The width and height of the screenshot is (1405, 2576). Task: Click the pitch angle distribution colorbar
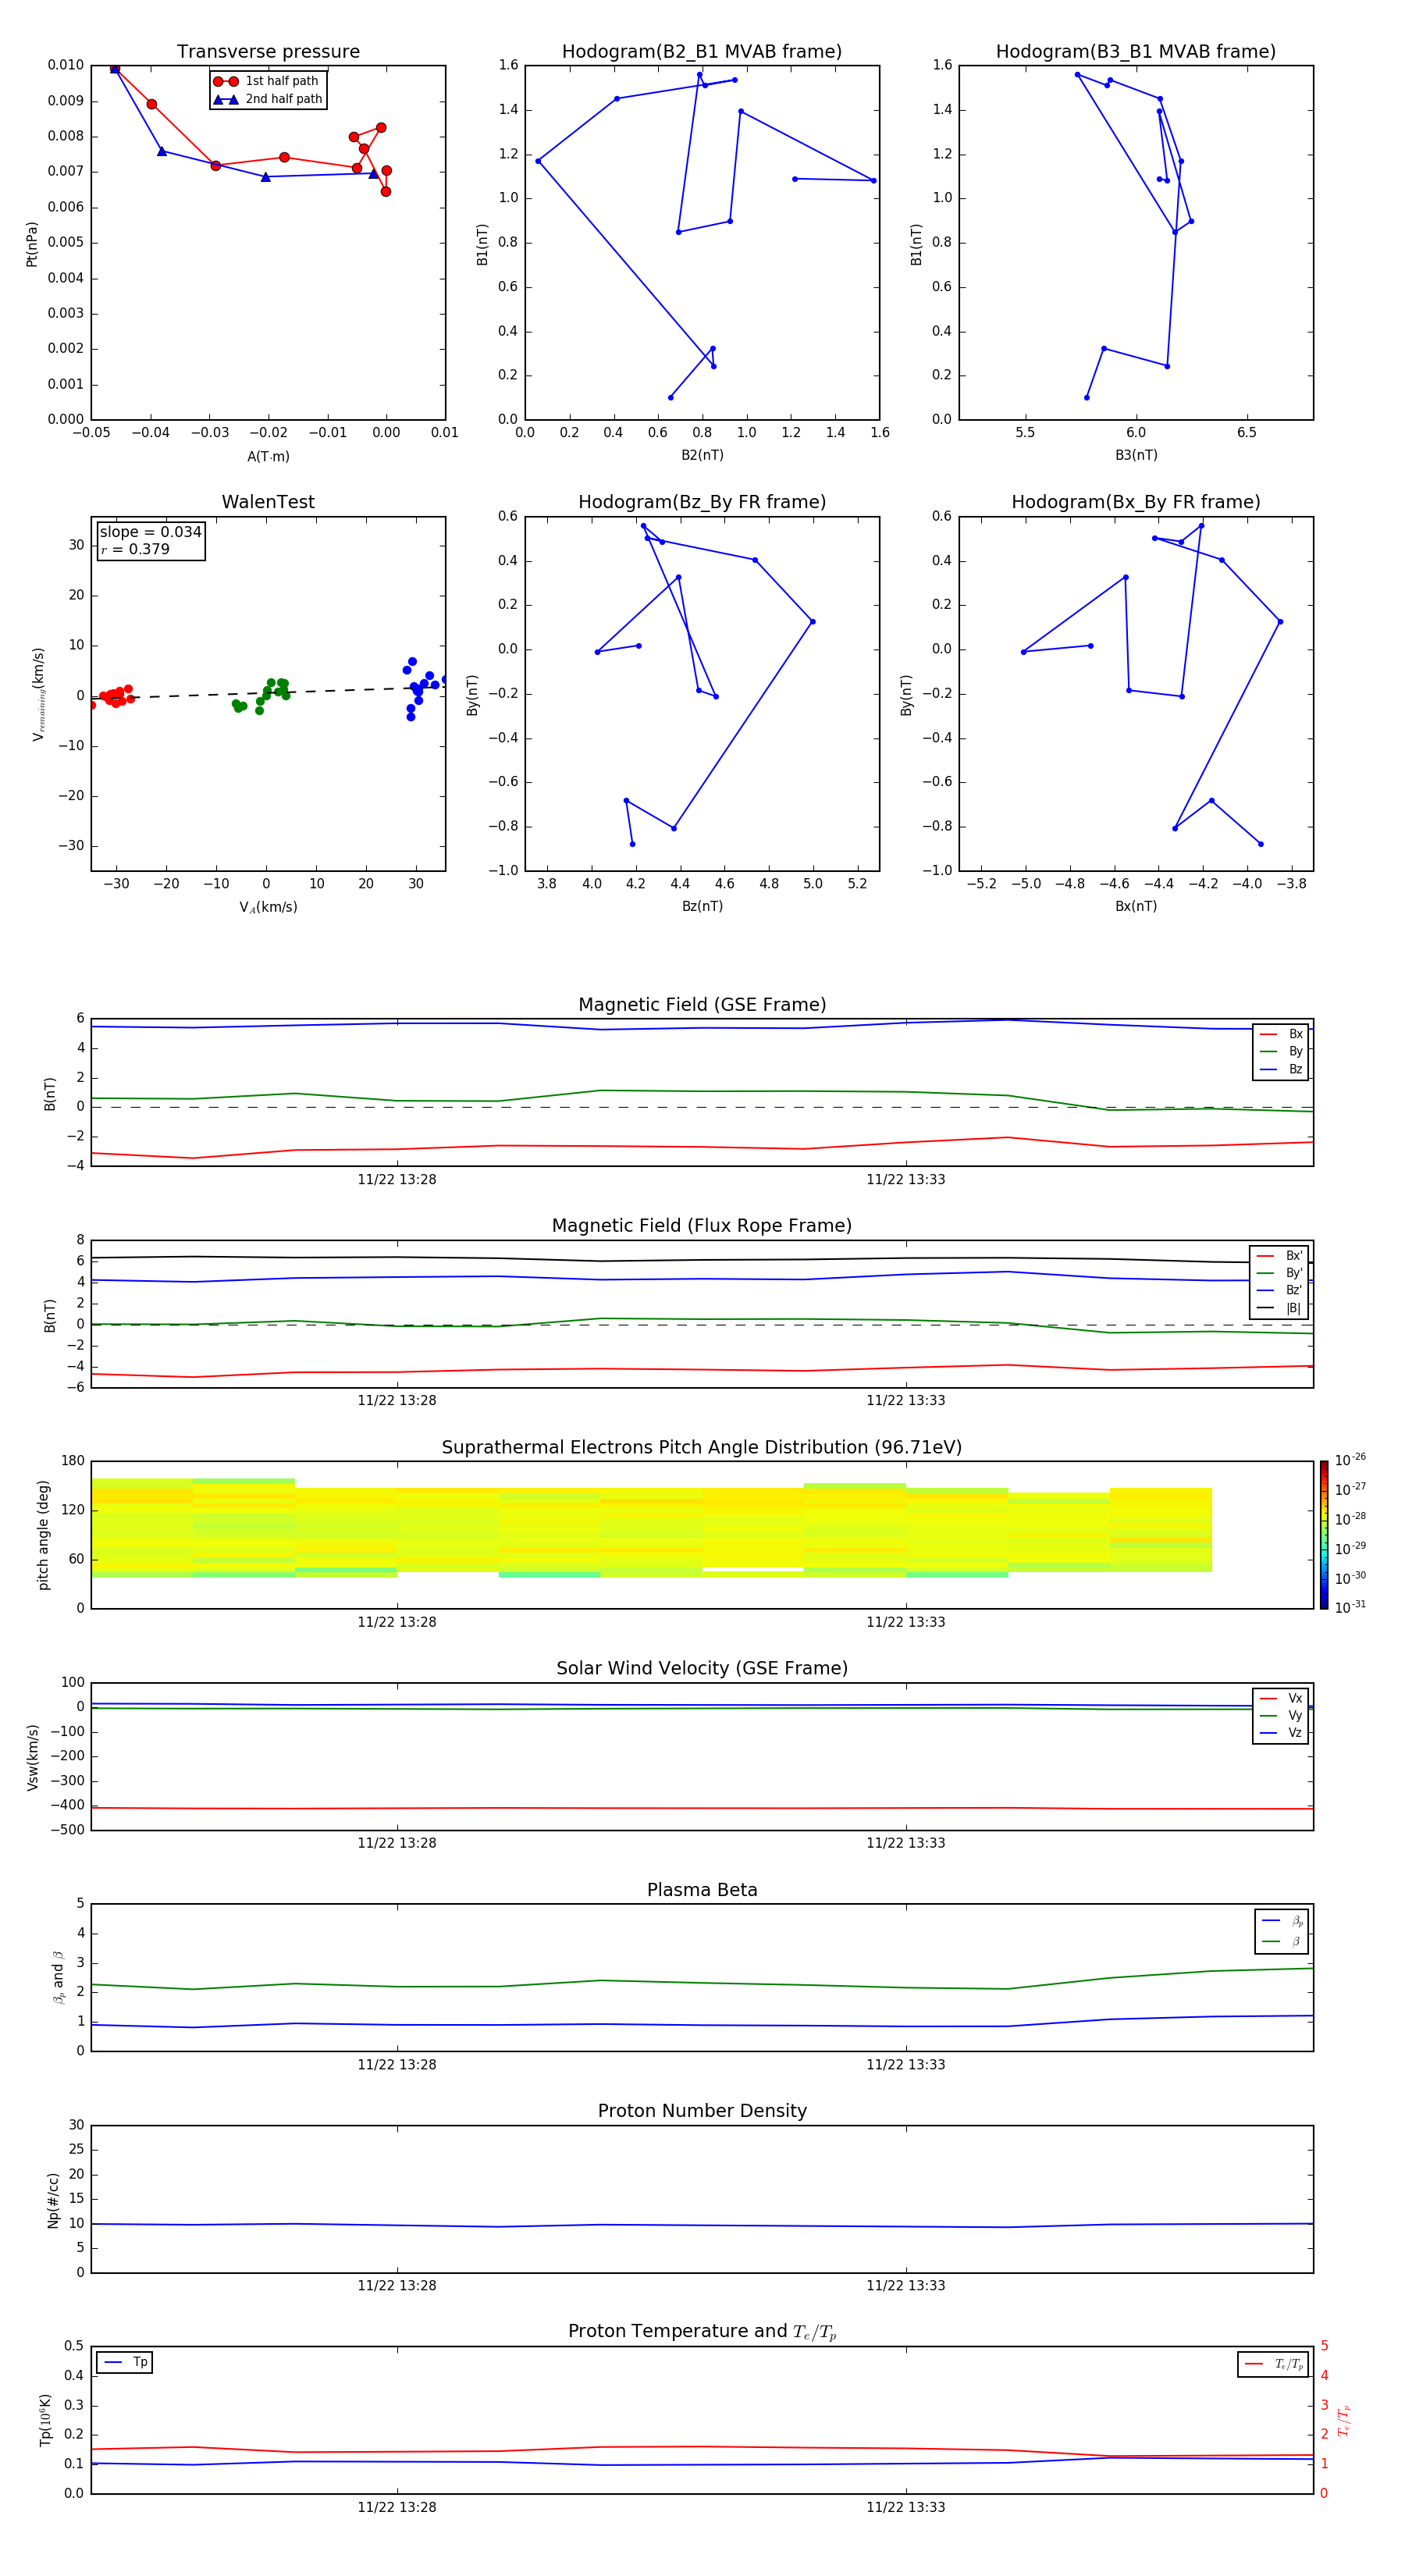(x=1324, y=1534)
